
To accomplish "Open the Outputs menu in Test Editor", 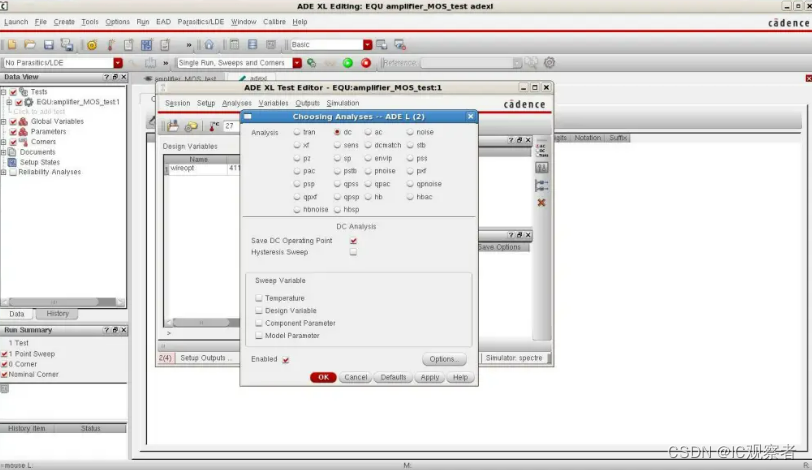I will click(x=308, y=103).
